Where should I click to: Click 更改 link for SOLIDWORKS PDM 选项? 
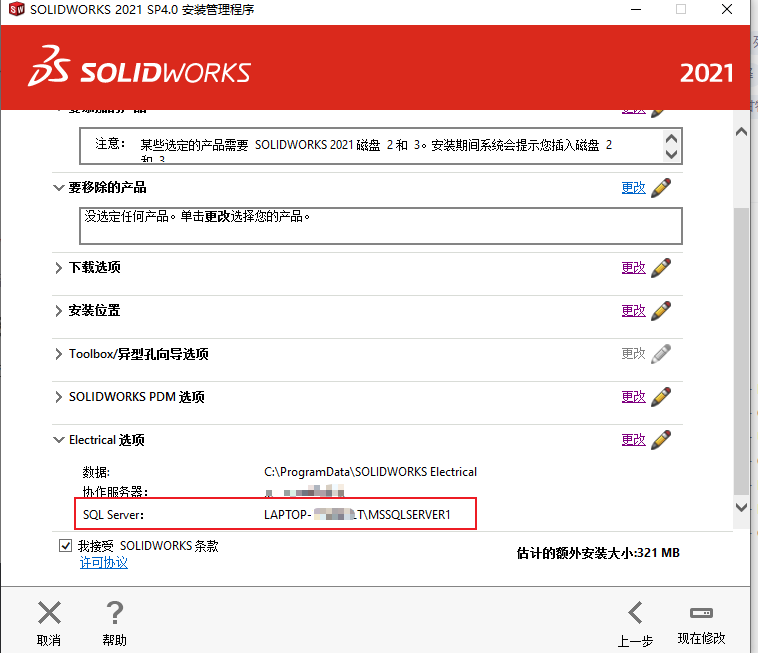(x=633, y=396)
